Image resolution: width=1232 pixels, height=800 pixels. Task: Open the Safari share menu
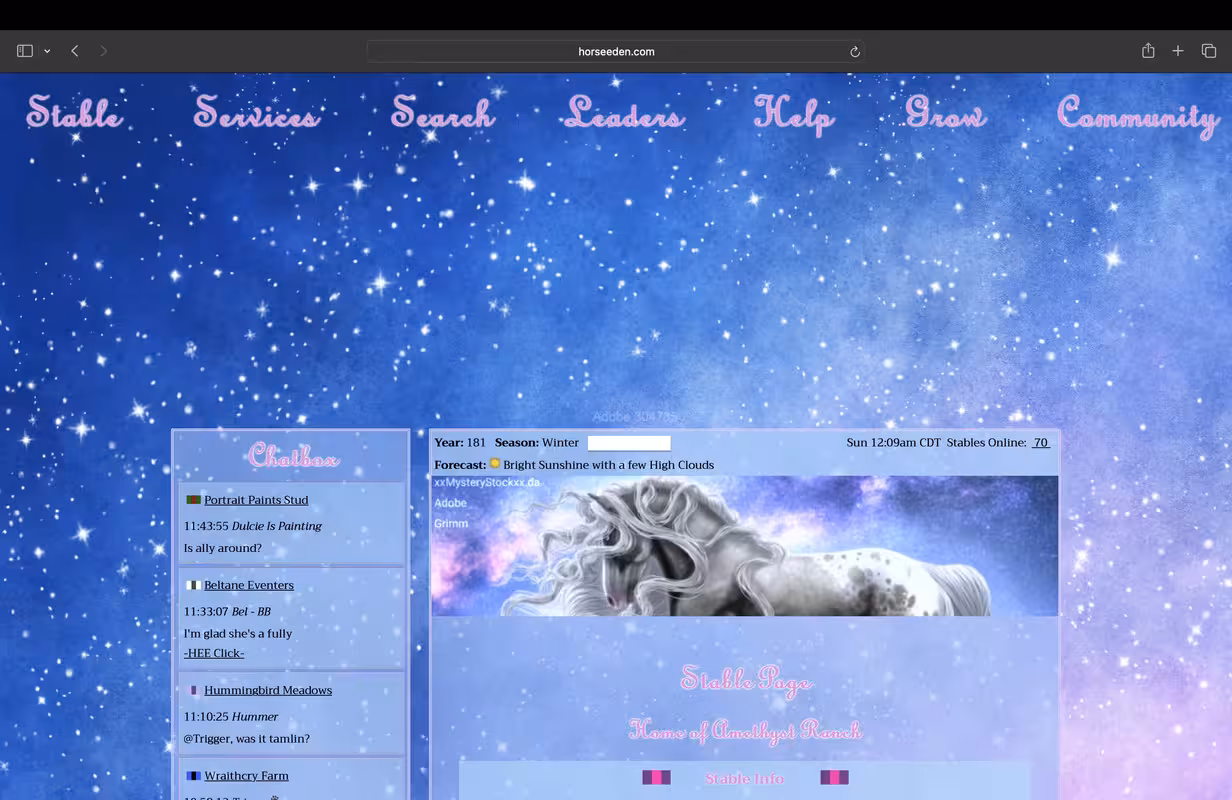coord(1148,51)
